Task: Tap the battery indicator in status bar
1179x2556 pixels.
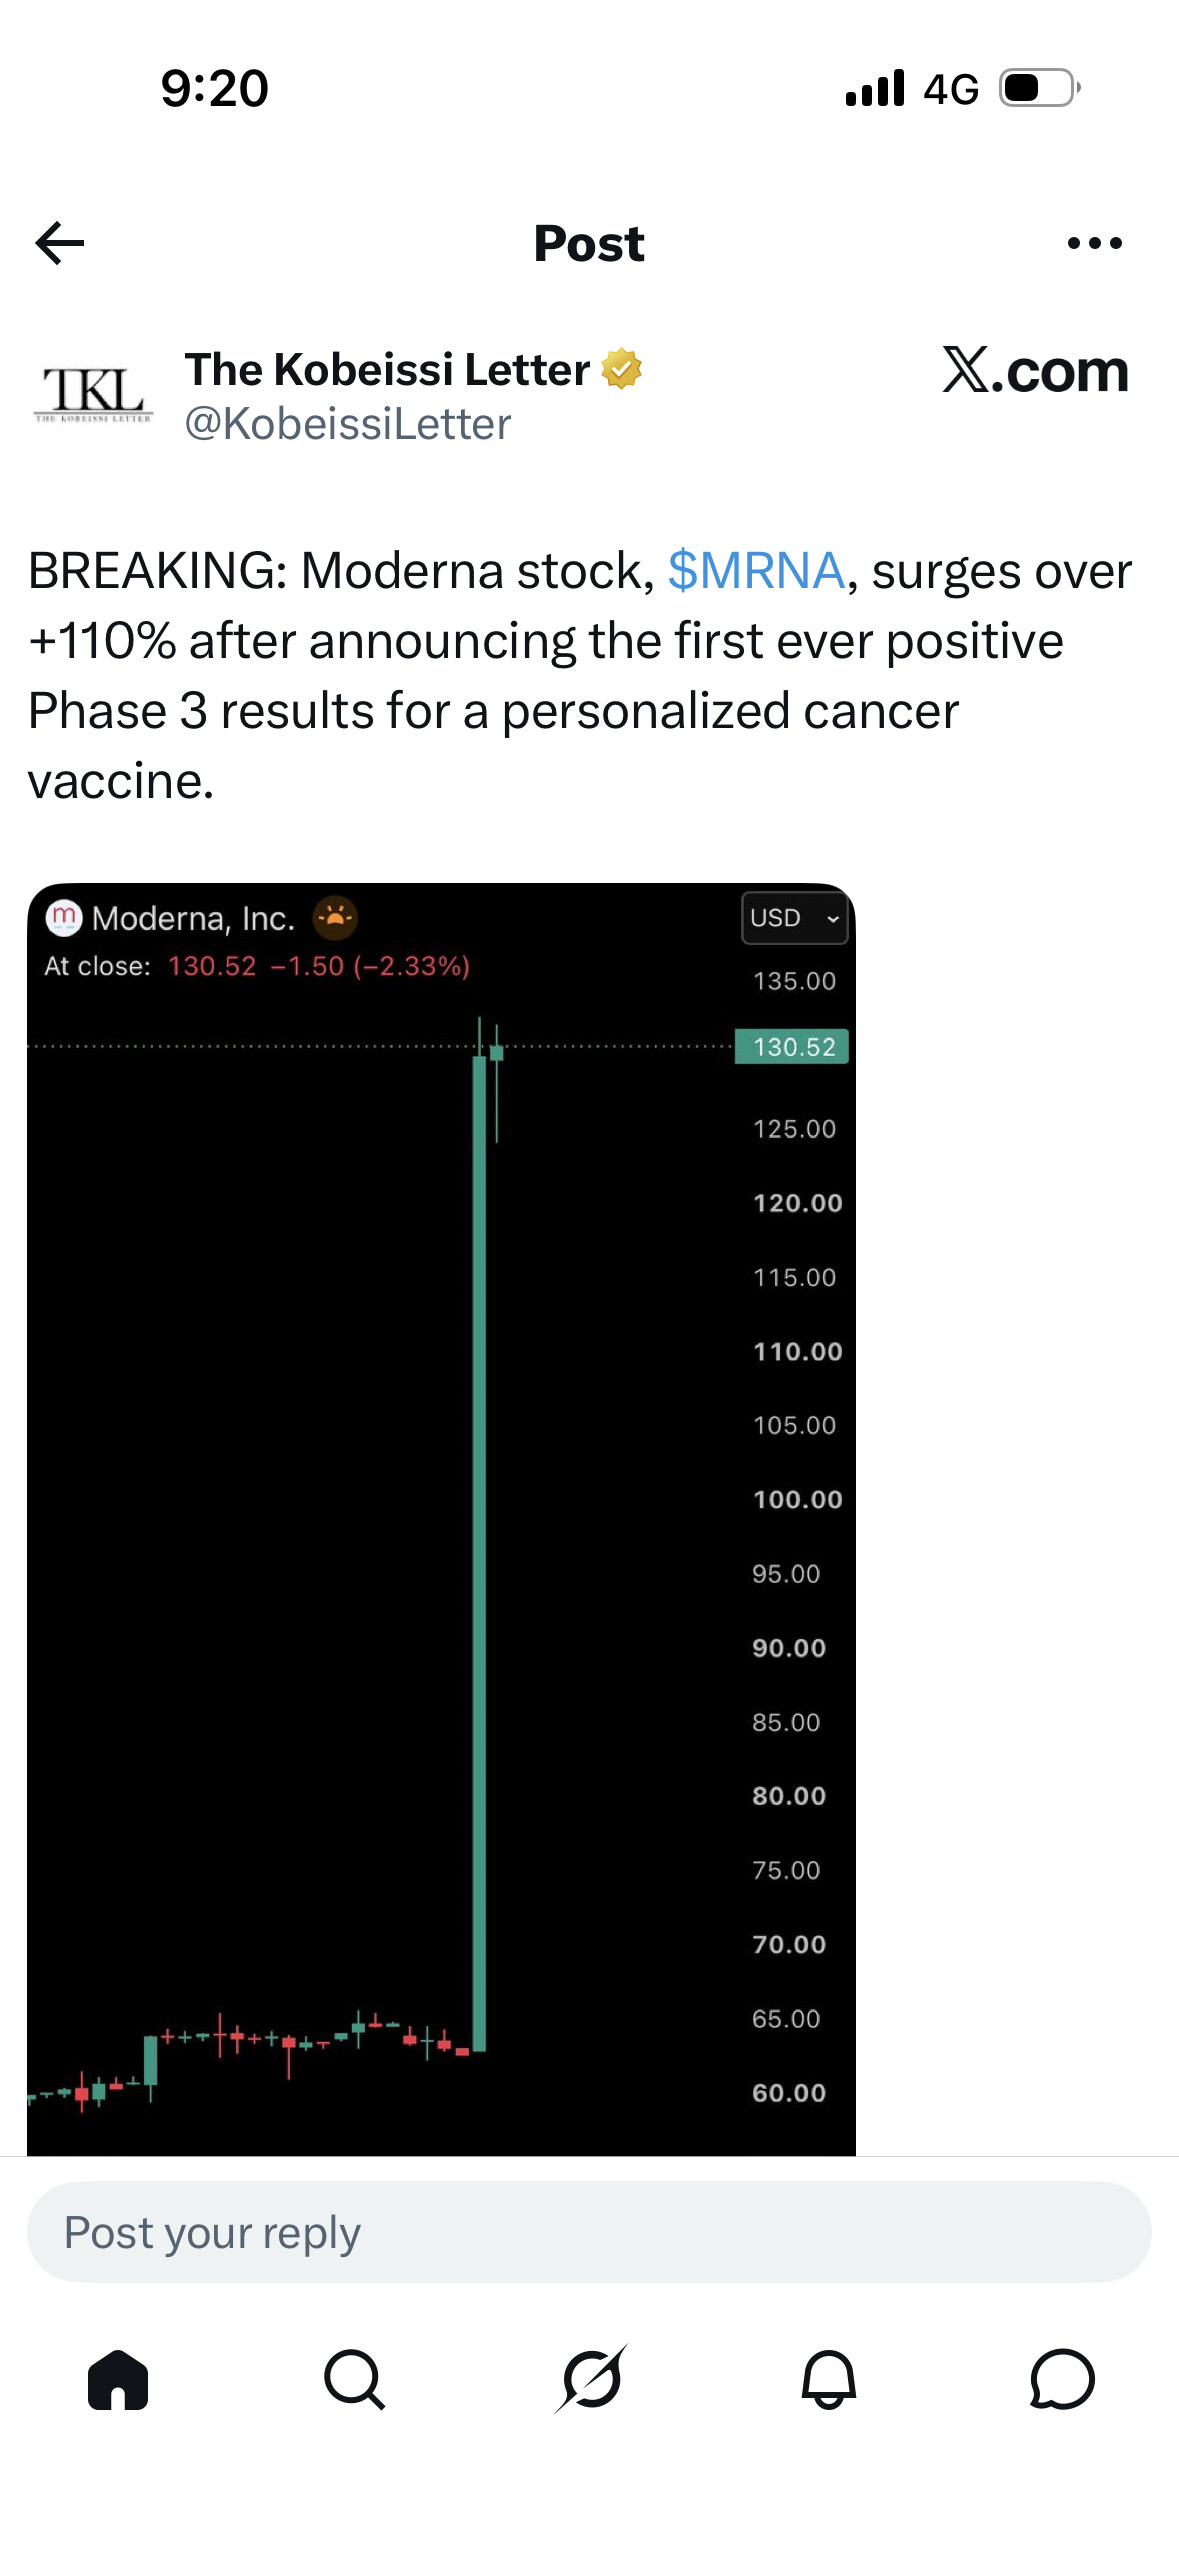Action: point(1040,88)
